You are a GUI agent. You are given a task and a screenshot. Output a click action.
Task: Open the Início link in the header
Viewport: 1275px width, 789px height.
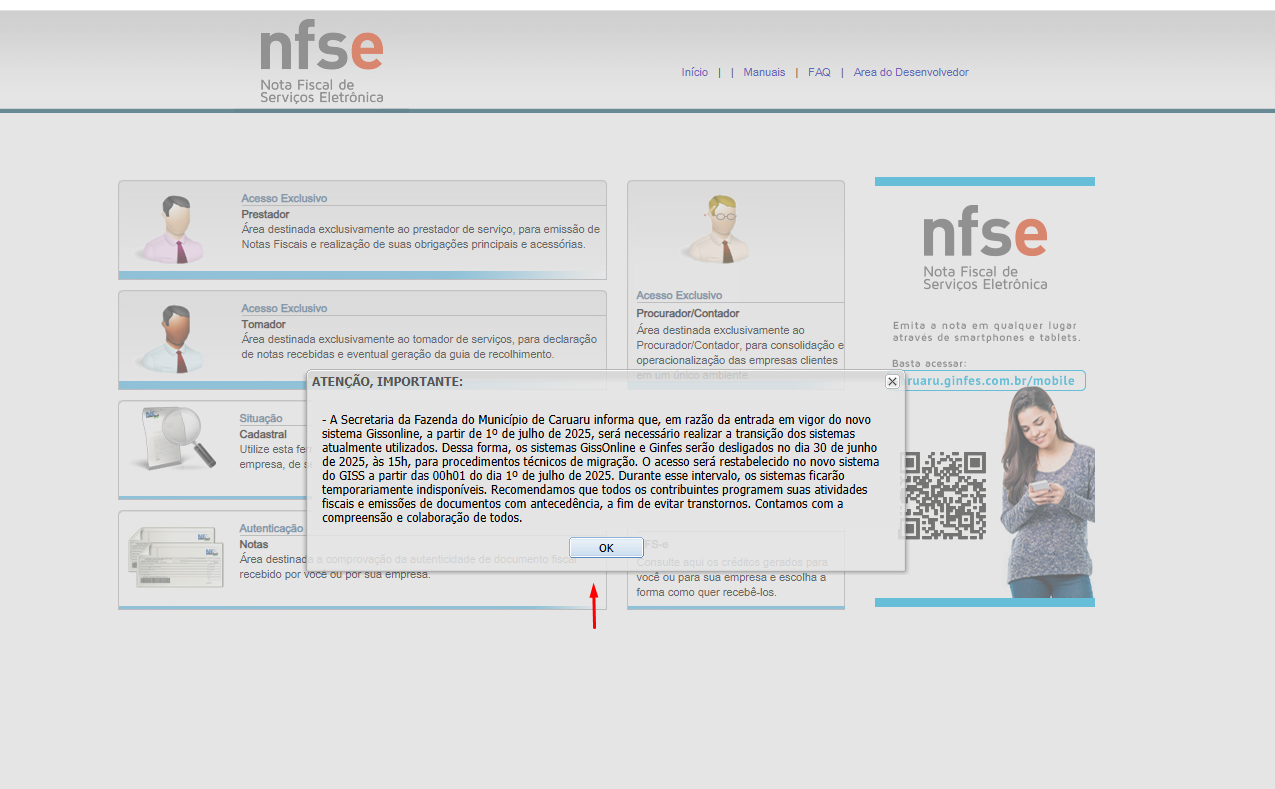click(x=695, y=72)
